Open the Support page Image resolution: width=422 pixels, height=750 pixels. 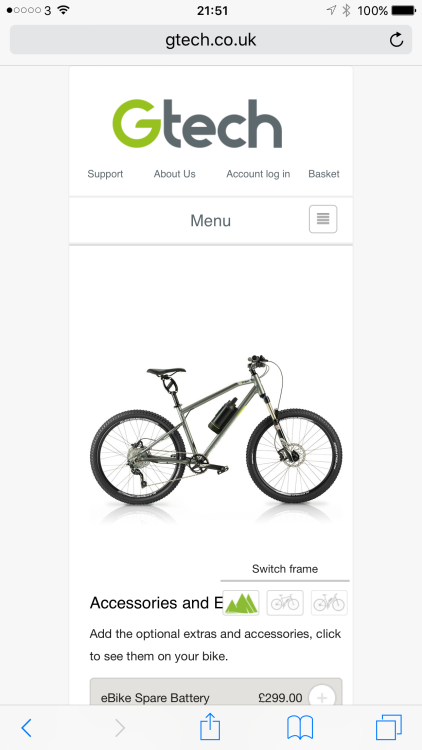(105, 174)
